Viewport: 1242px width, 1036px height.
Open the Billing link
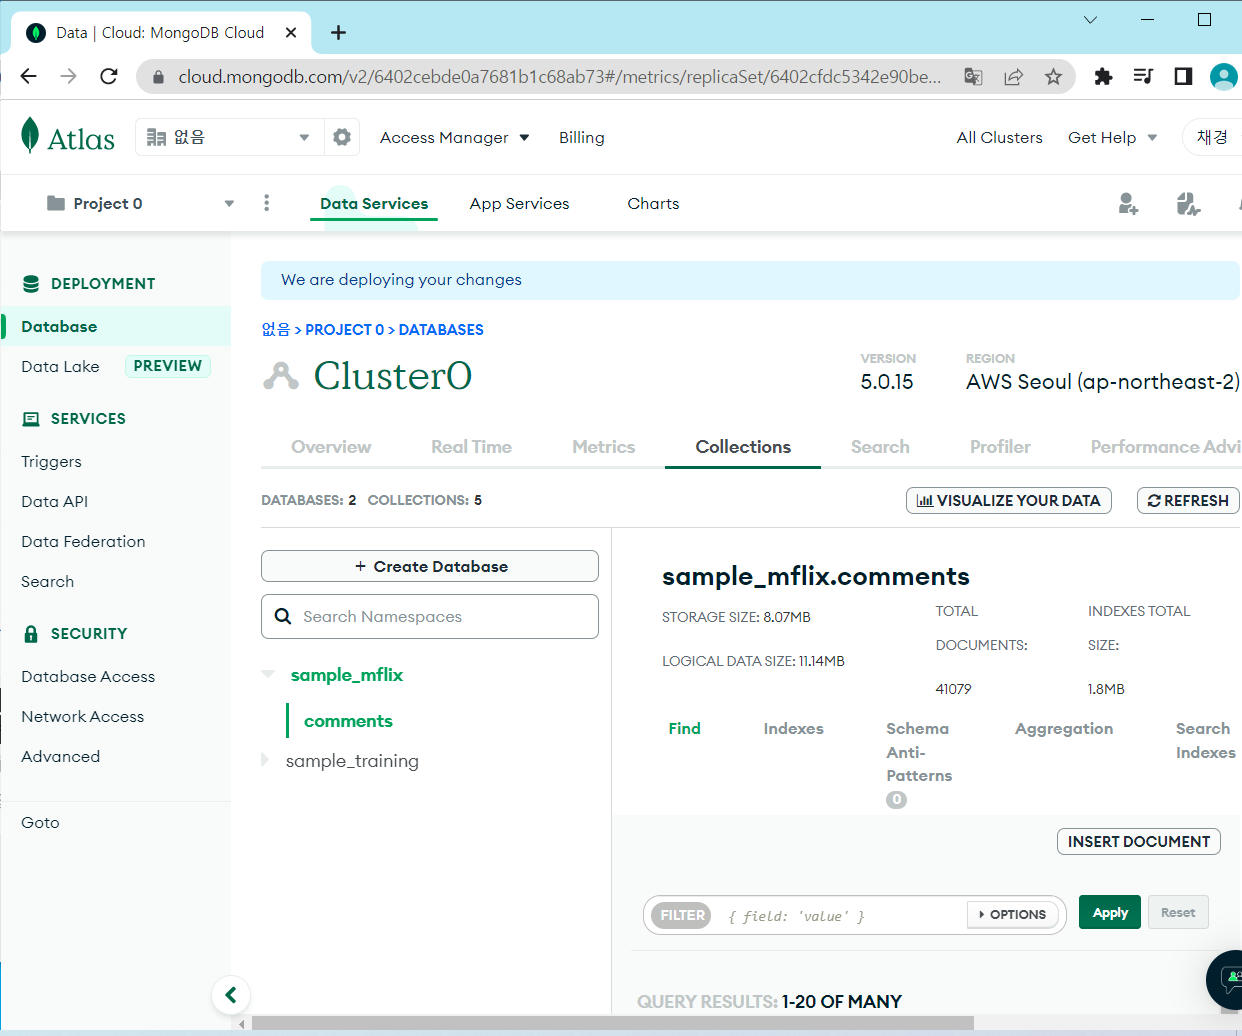coord(582,138)
